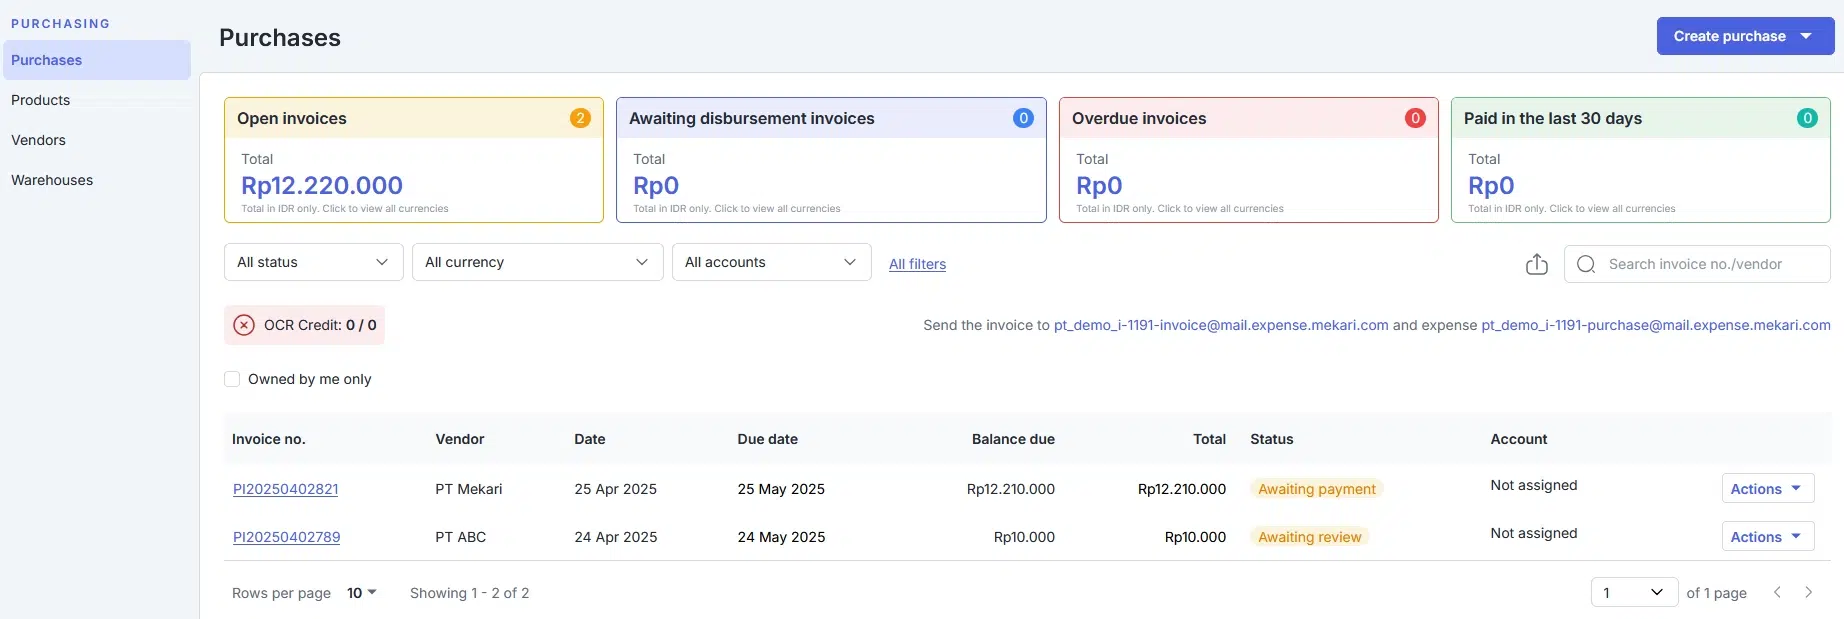1844x619 pixels.
Task: Go to next page arrow
Action: pos(1808,592)
